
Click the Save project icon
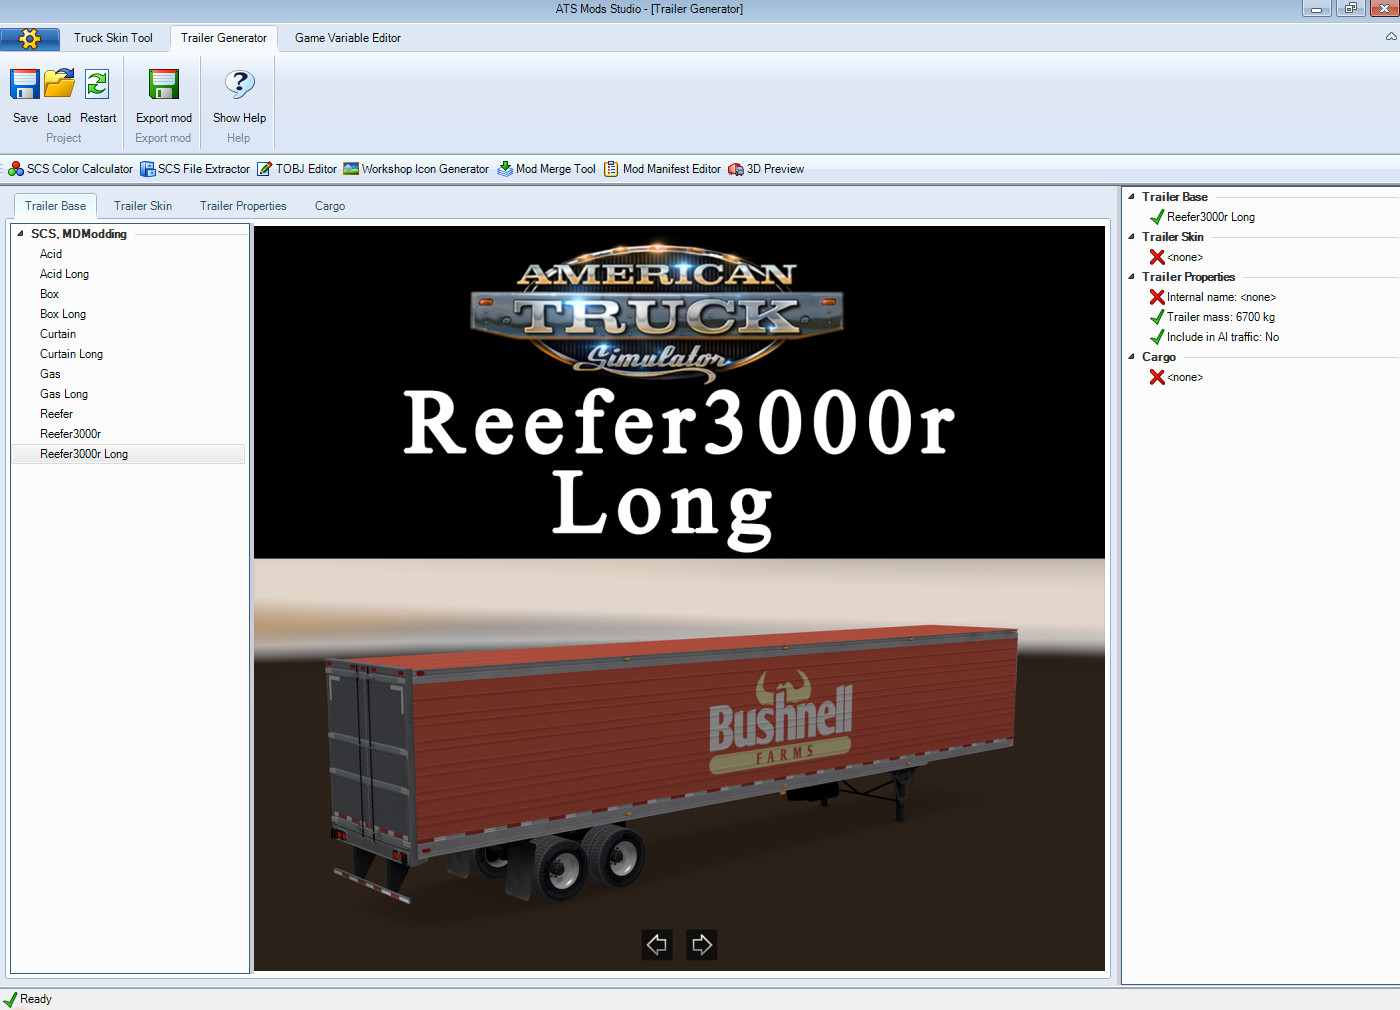pyautogui.click(x=25, y=84)
